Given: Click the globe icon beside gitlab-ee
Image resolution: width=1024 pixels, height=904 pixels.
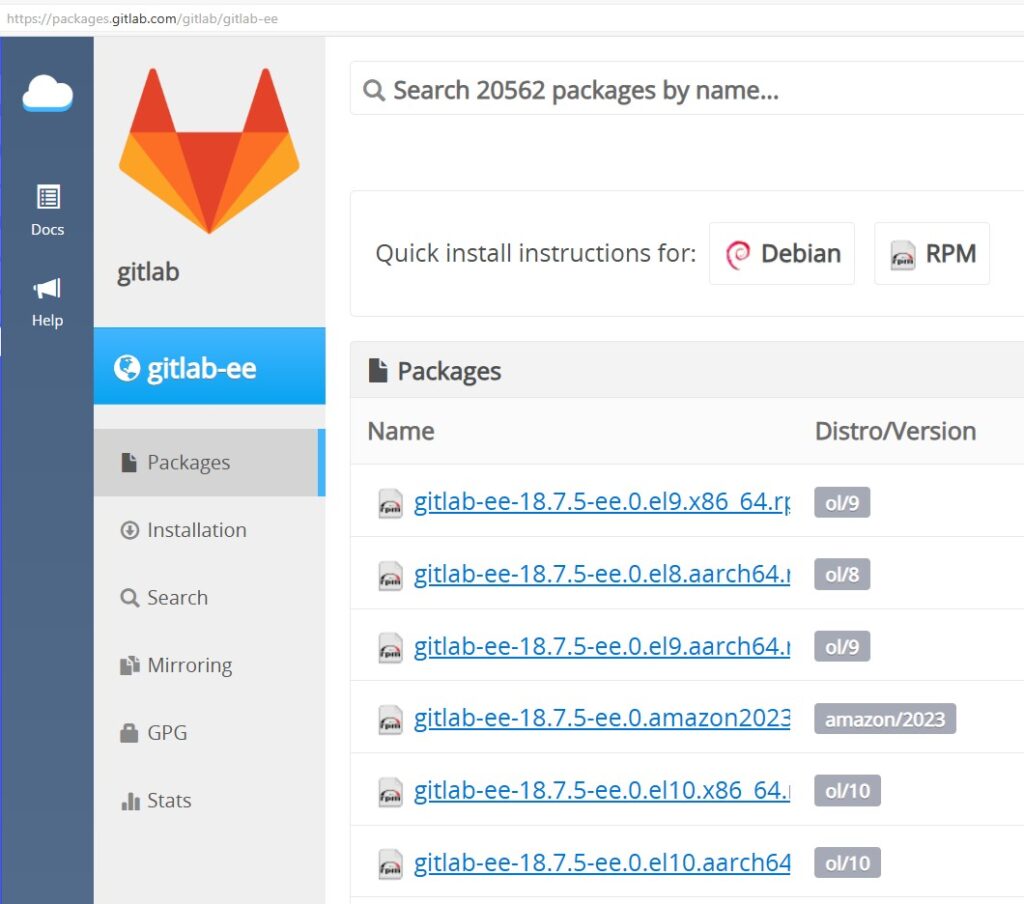Looking at the screenshot, I should point(127,368).
